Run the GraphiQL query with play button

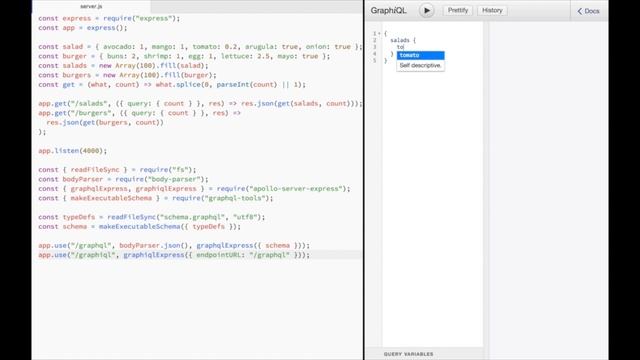point(427,11)
